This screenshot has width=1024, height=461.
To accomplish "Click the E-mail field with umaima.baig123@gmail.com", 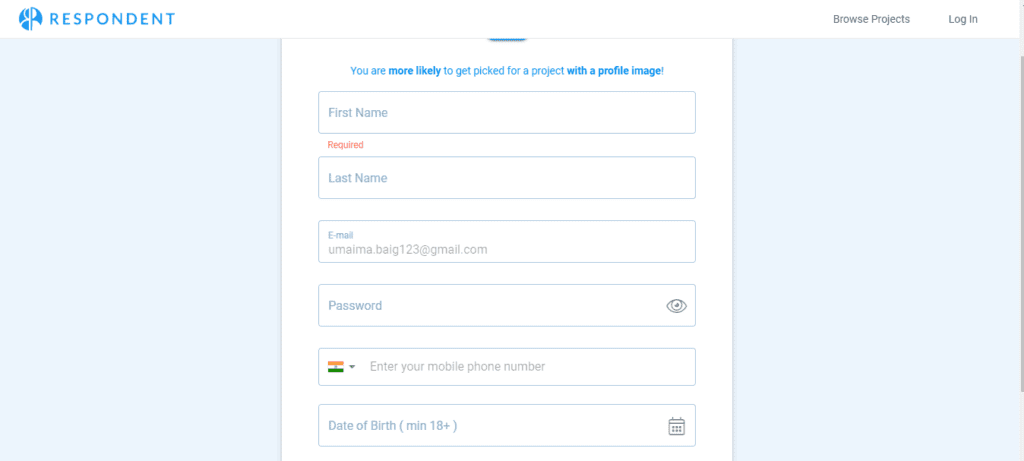I will [x=507, y=242].
